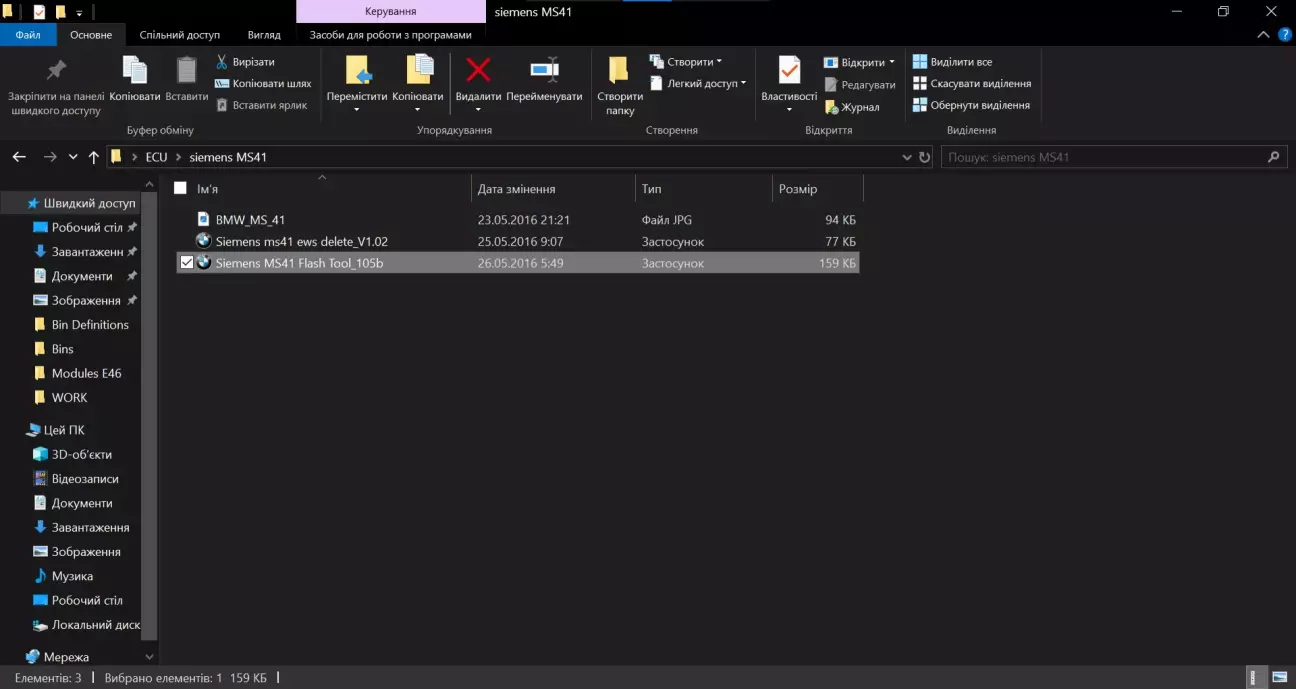Screen dimensions: 1296x689
Task: Open the address bar history dropdown arrow
Action: (907, 157)
